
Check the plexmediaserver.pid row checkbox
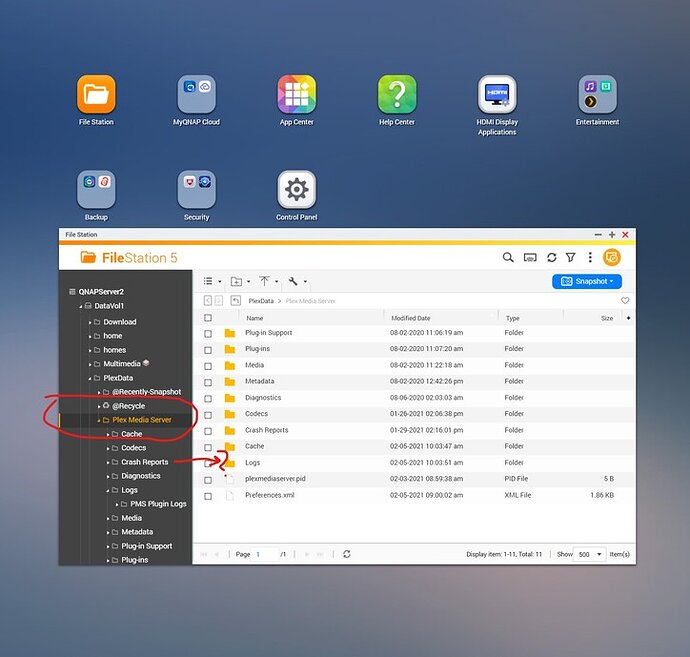(x=208, y=480)
